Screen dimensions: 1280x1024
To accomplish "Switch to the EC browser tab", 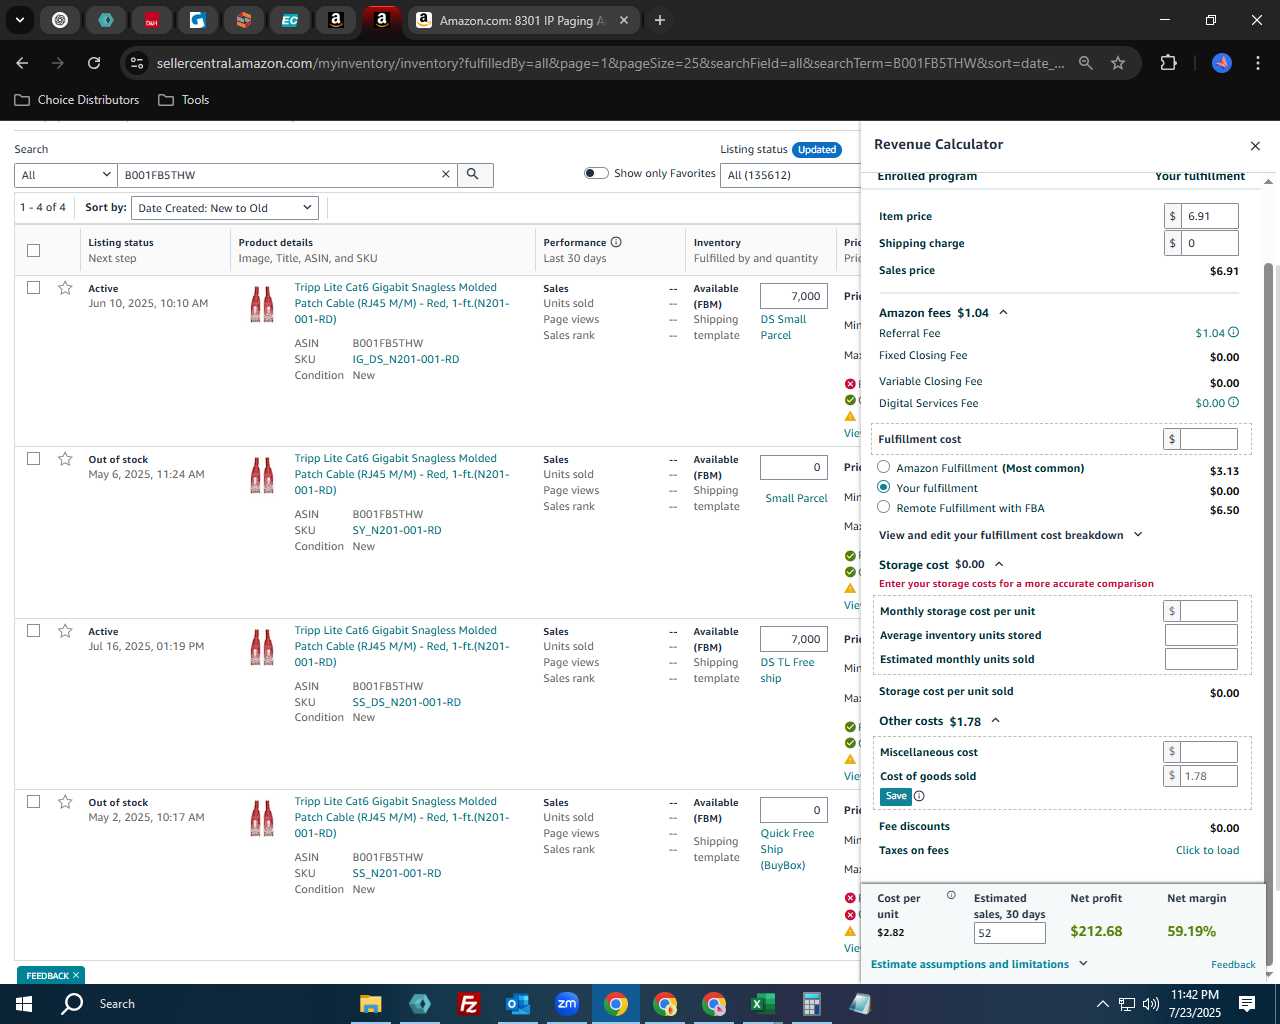I will [290, 20].
